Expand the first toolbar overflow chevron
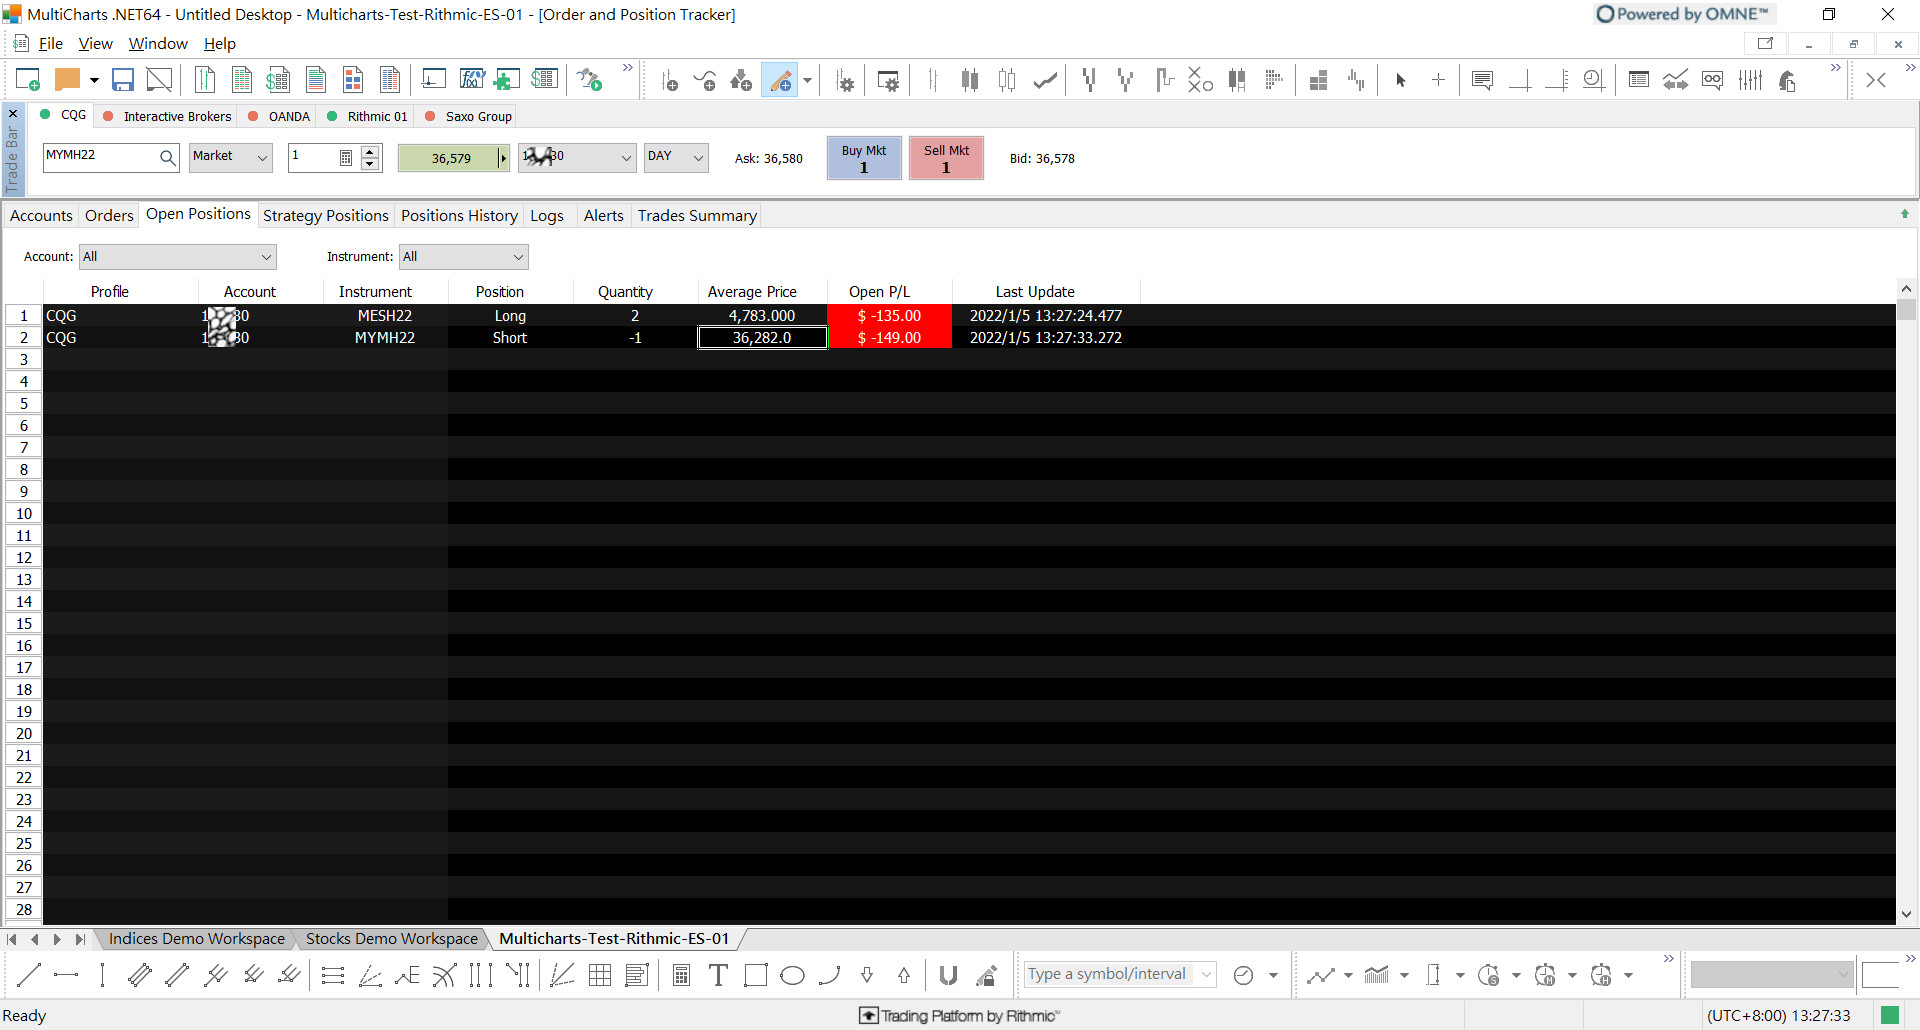 pos(628,68)
